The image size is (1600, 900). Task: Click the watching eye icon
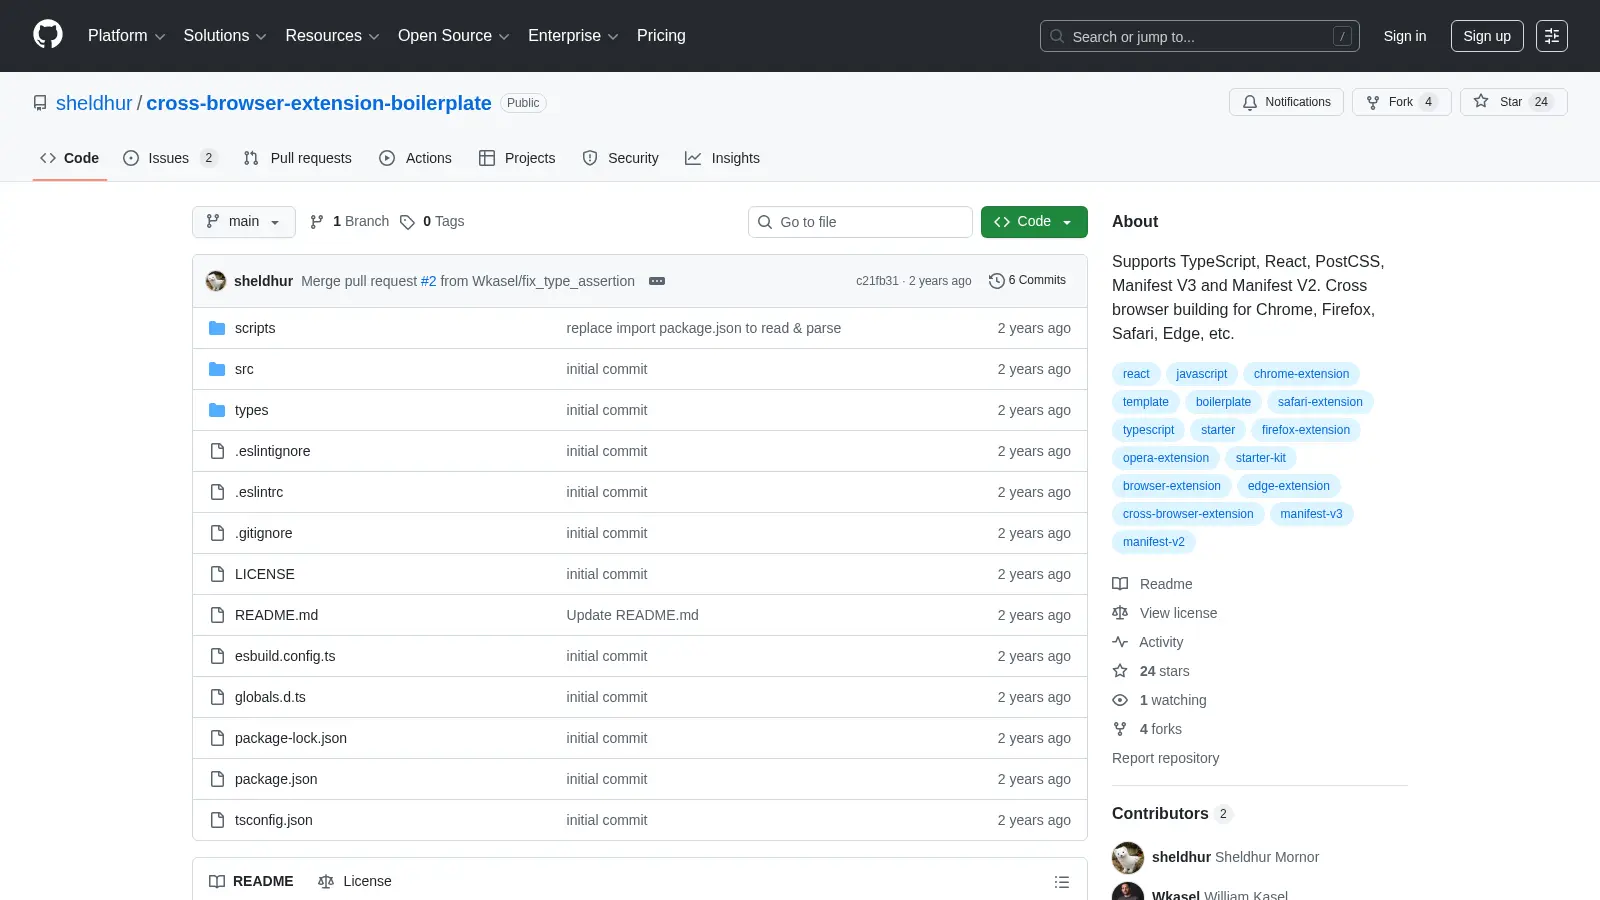click(1120, 700)
